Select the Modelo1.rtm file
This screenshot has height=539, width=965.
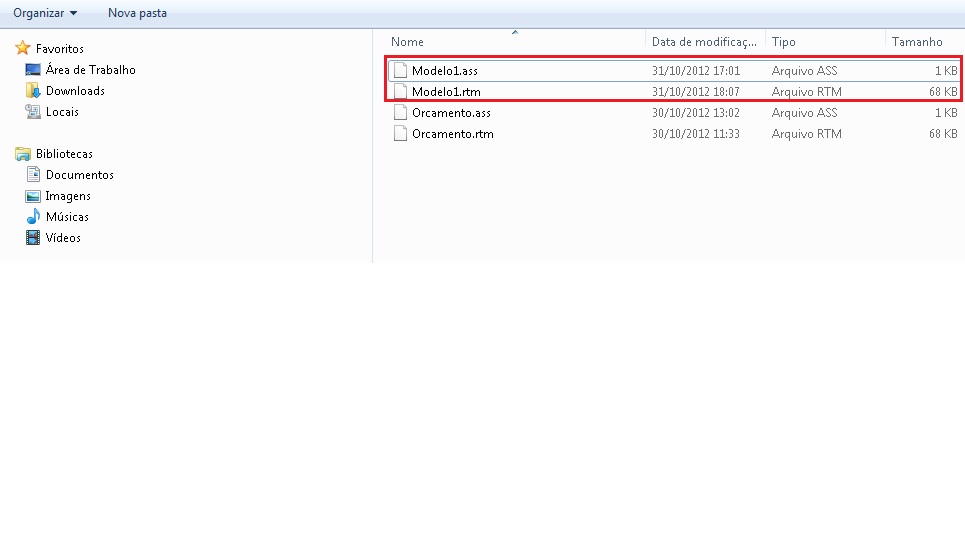[x=675, y=92]
